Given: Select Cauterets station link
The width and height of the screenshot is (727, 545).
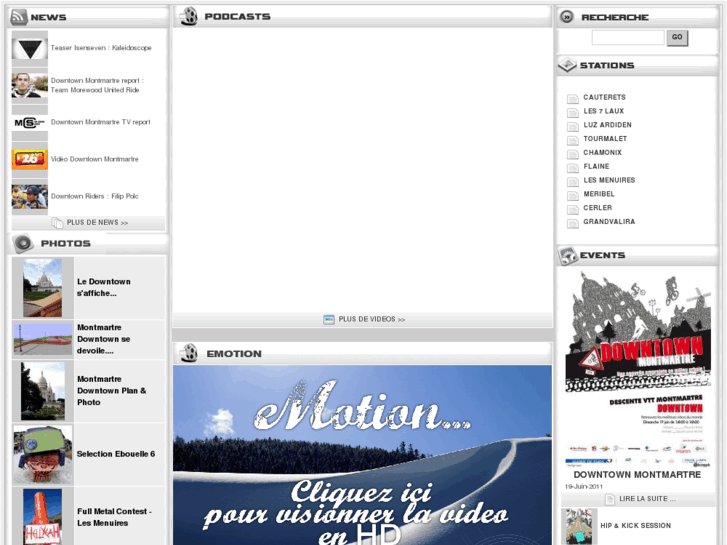Looking at the screenshot, I should coord(605,97).
